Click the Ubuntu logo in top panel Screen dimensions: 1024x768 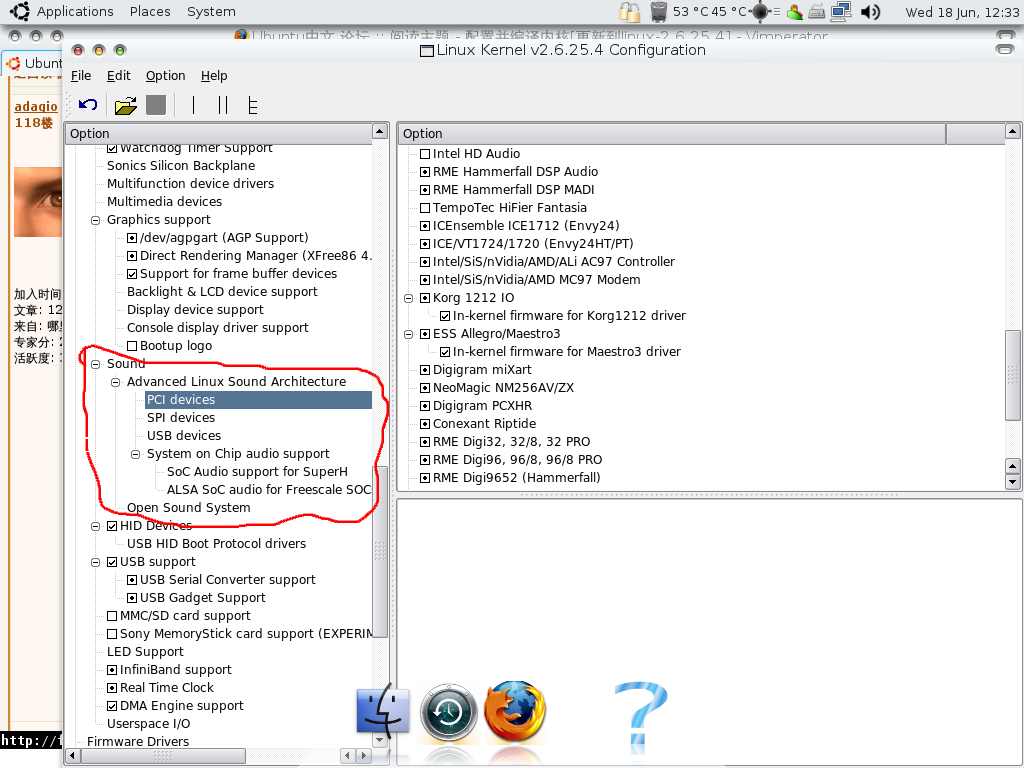pos(20,11)
